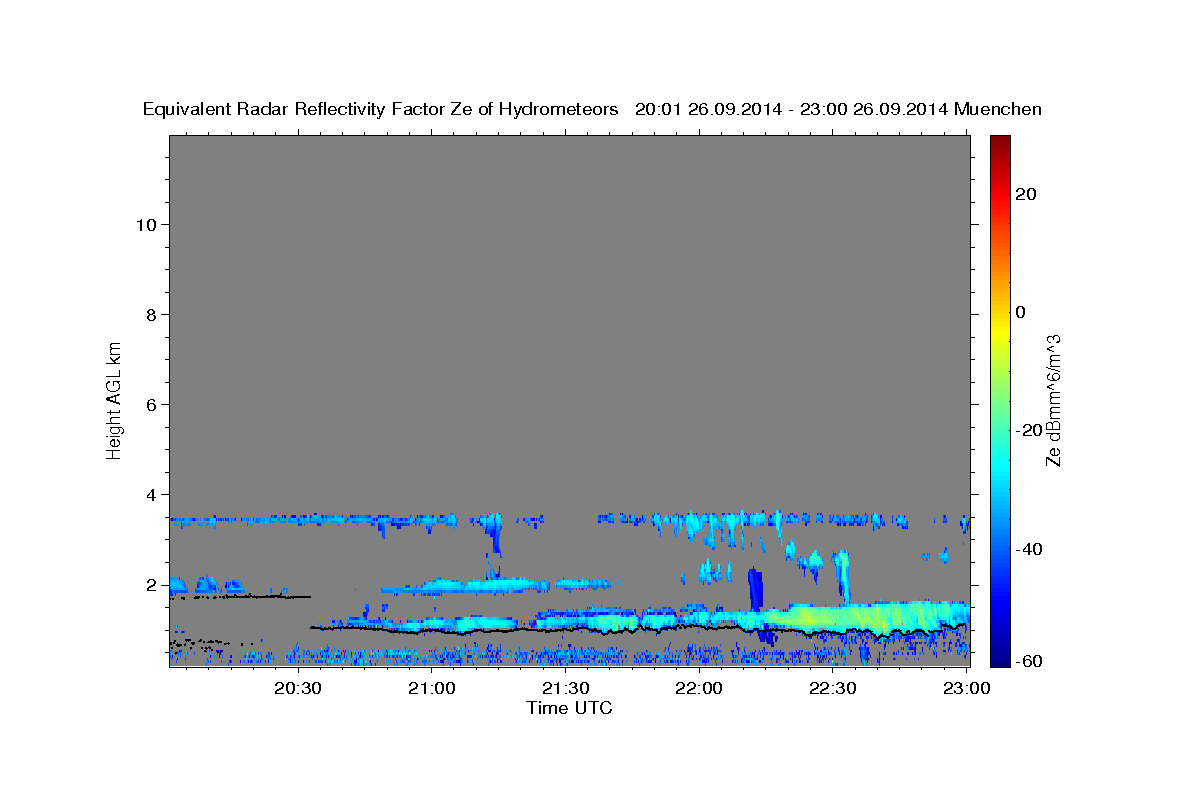Click the '21:30' time tick label

tap(565, 688)
